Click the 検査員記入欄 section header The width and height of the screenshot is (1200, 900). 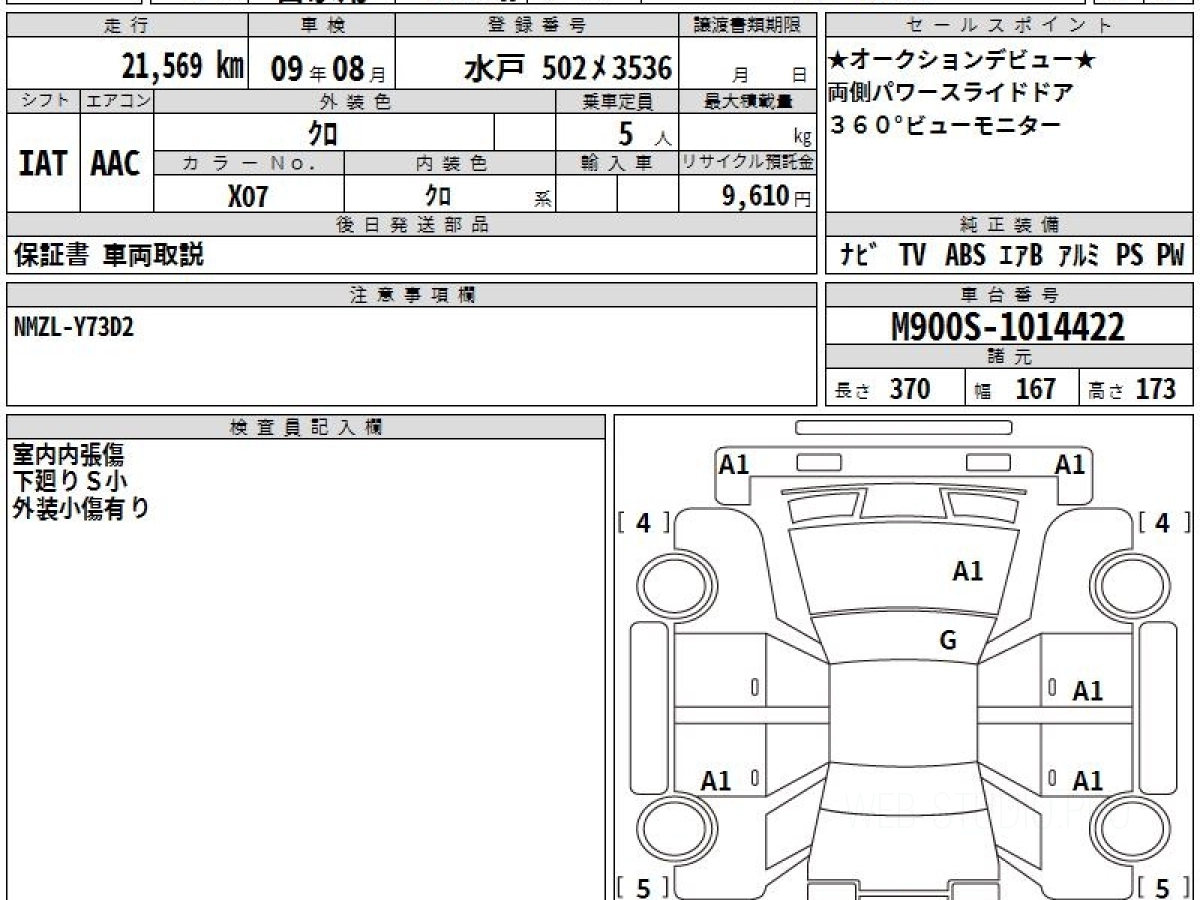point(306,427)
